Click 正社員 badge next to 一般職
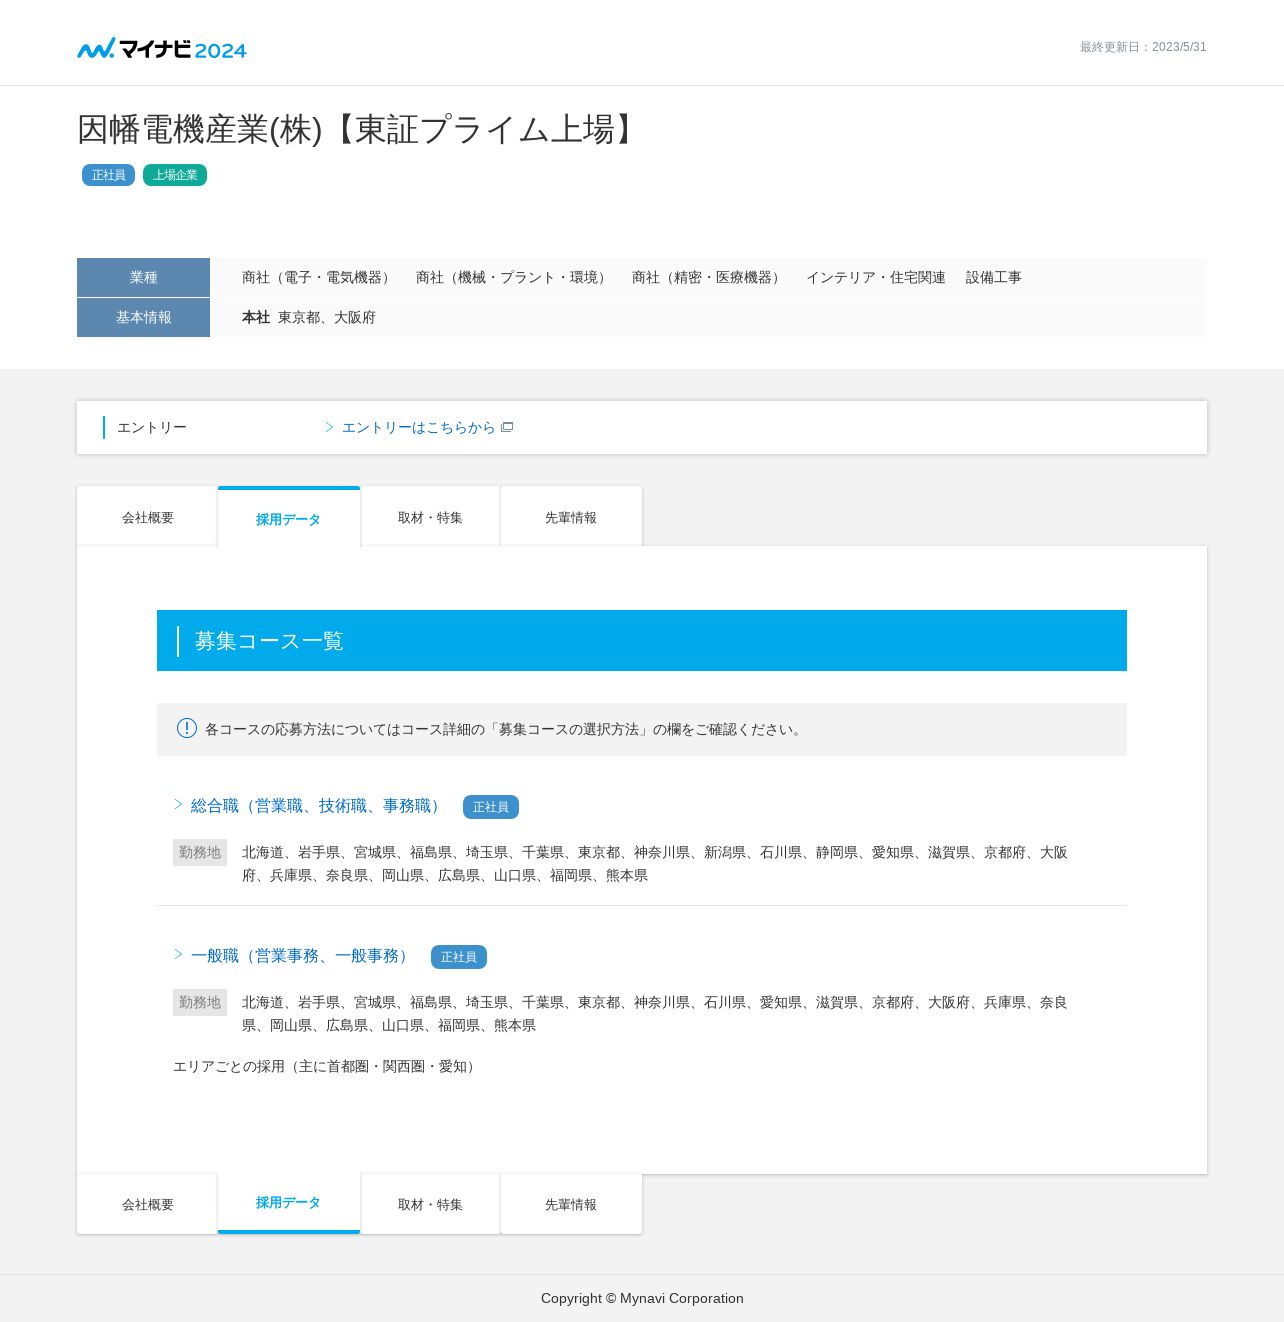The width and height of the screenshot is (1284, 1322). click(459, 957)
